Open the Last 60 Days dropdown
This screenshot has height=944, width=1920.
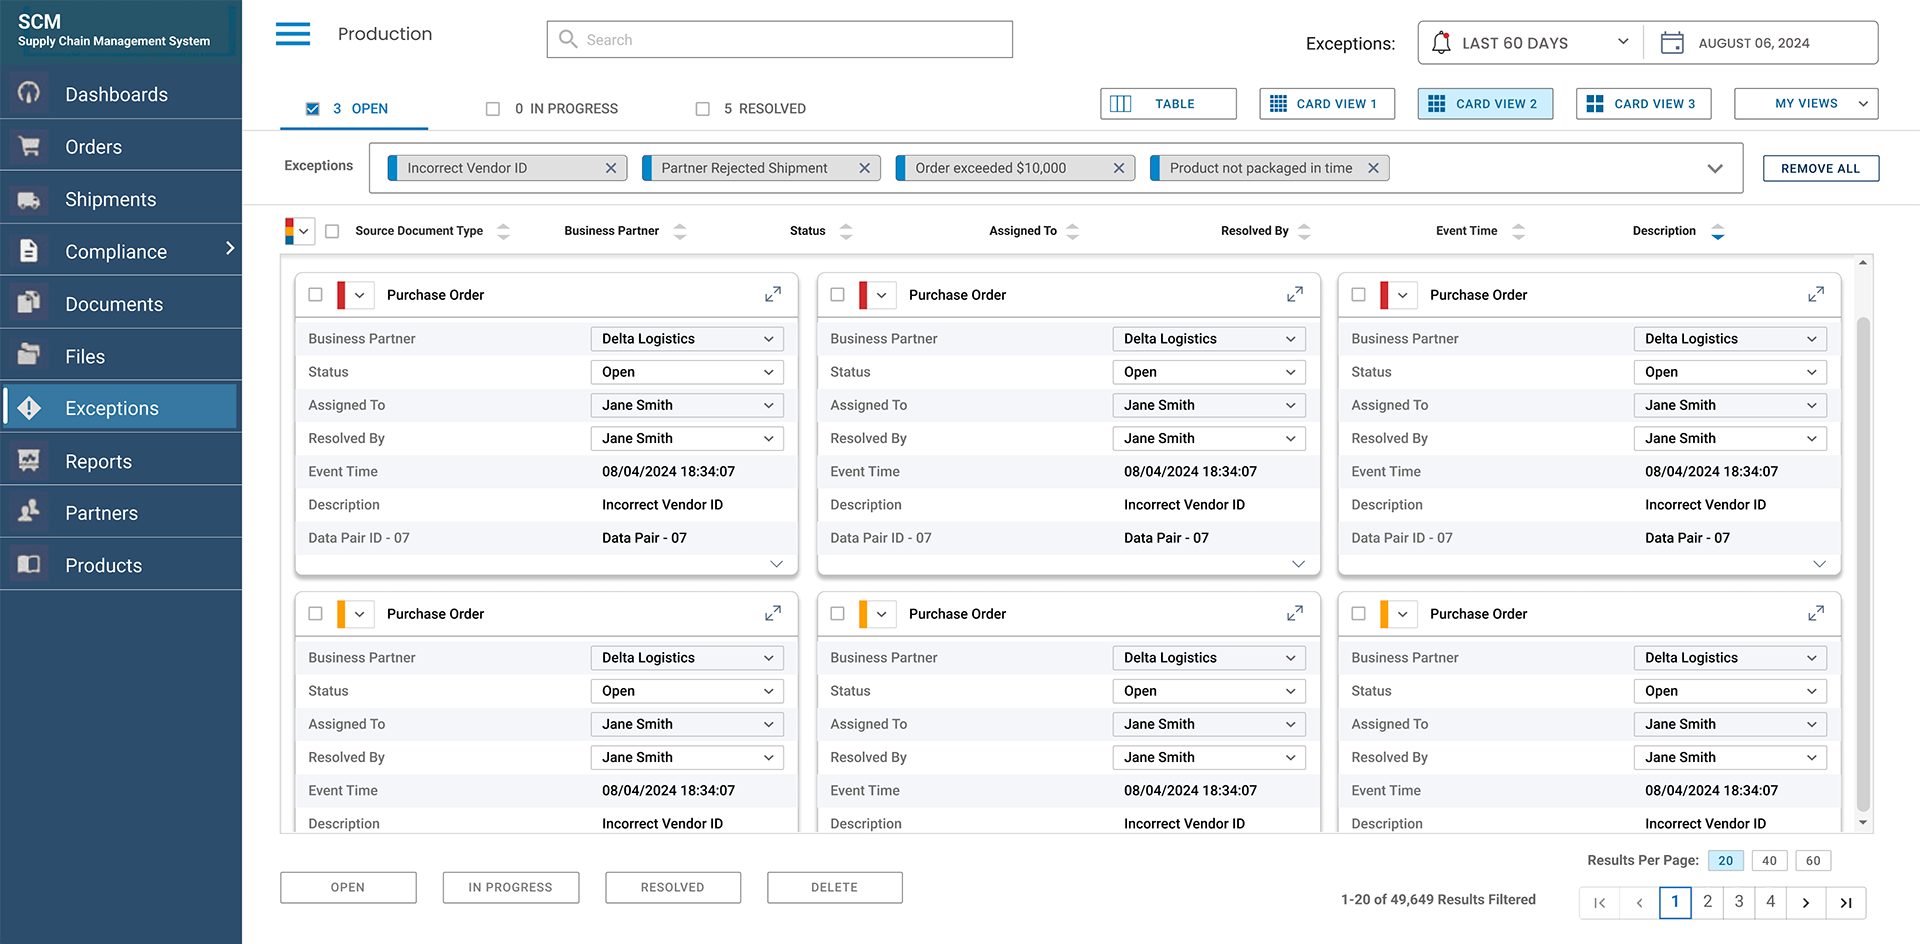1530,43
